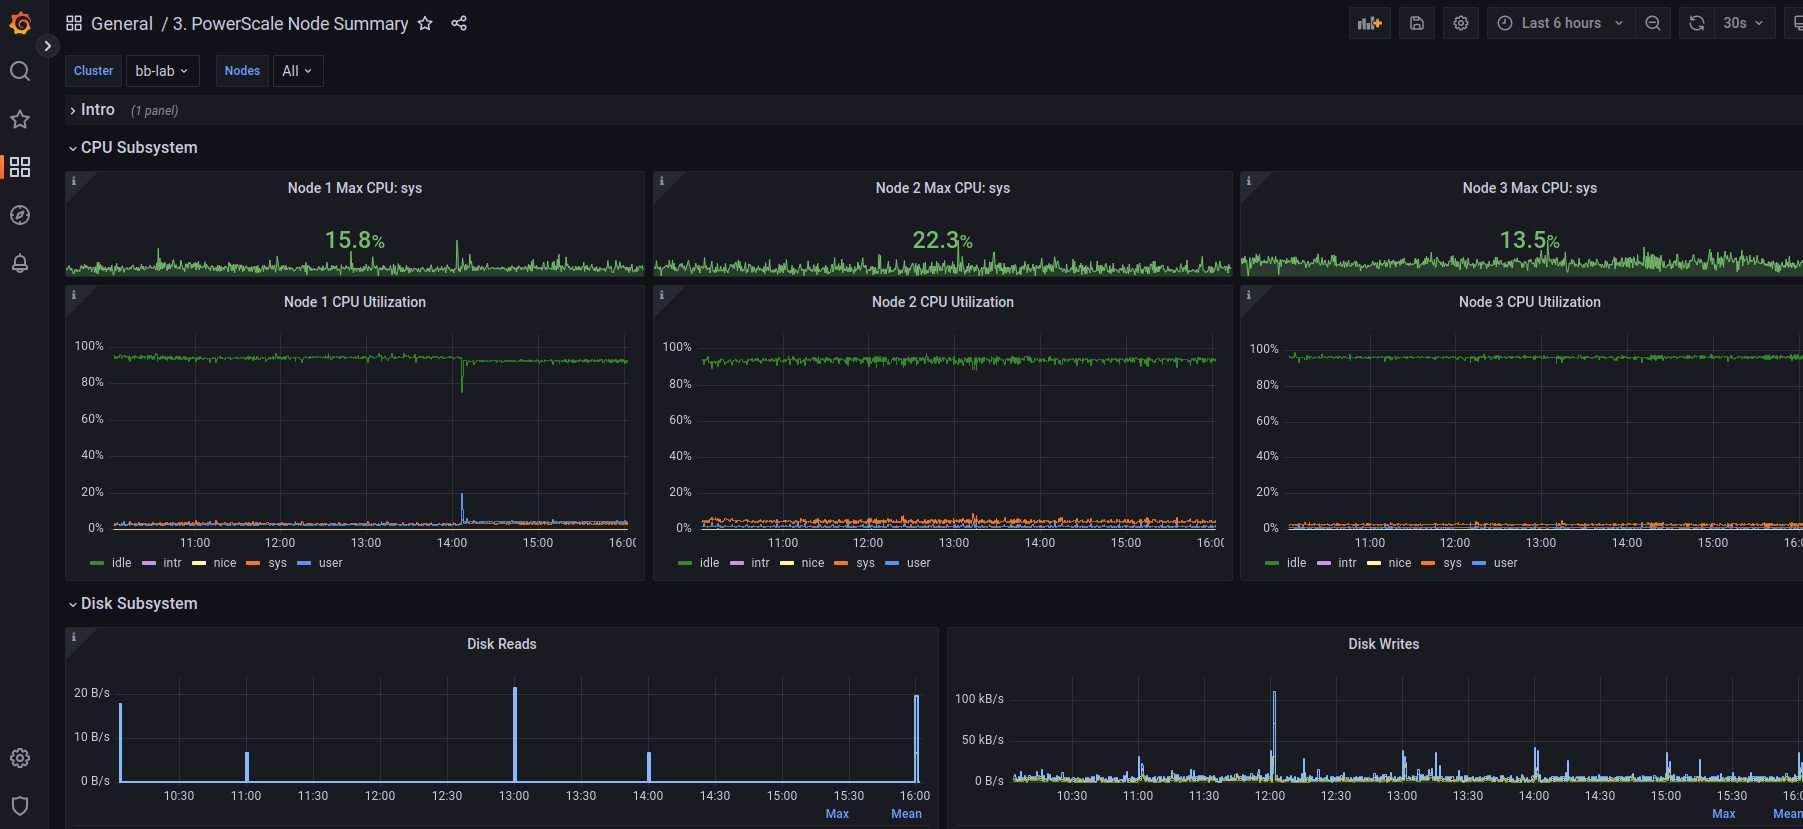
Task: Show info for Node 3 CPU Utilization panel
Action: [1249, 295]
